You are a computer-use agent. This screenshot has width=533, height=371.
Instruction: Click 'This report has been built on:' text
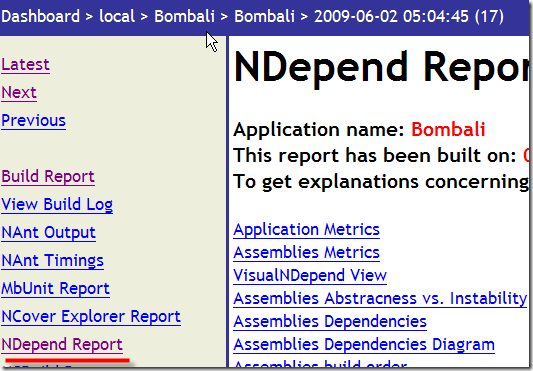375,155
